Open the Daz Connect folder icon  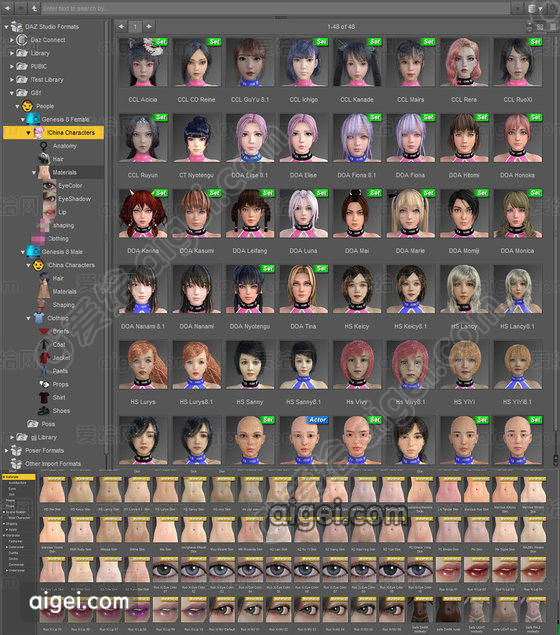click(21, 40)
